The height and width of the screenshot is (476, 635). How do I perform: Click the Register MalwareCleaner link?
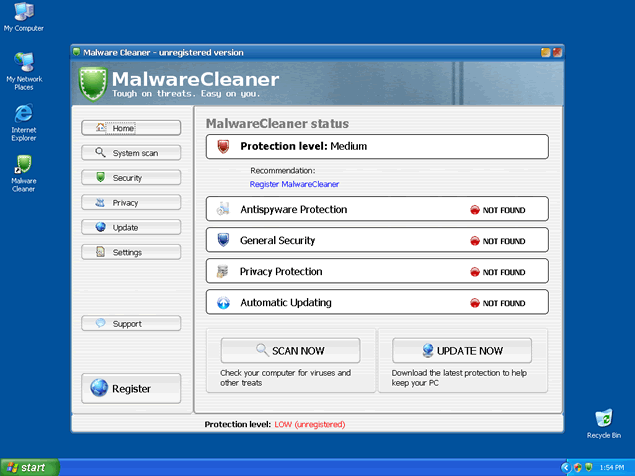coord(294,184)
